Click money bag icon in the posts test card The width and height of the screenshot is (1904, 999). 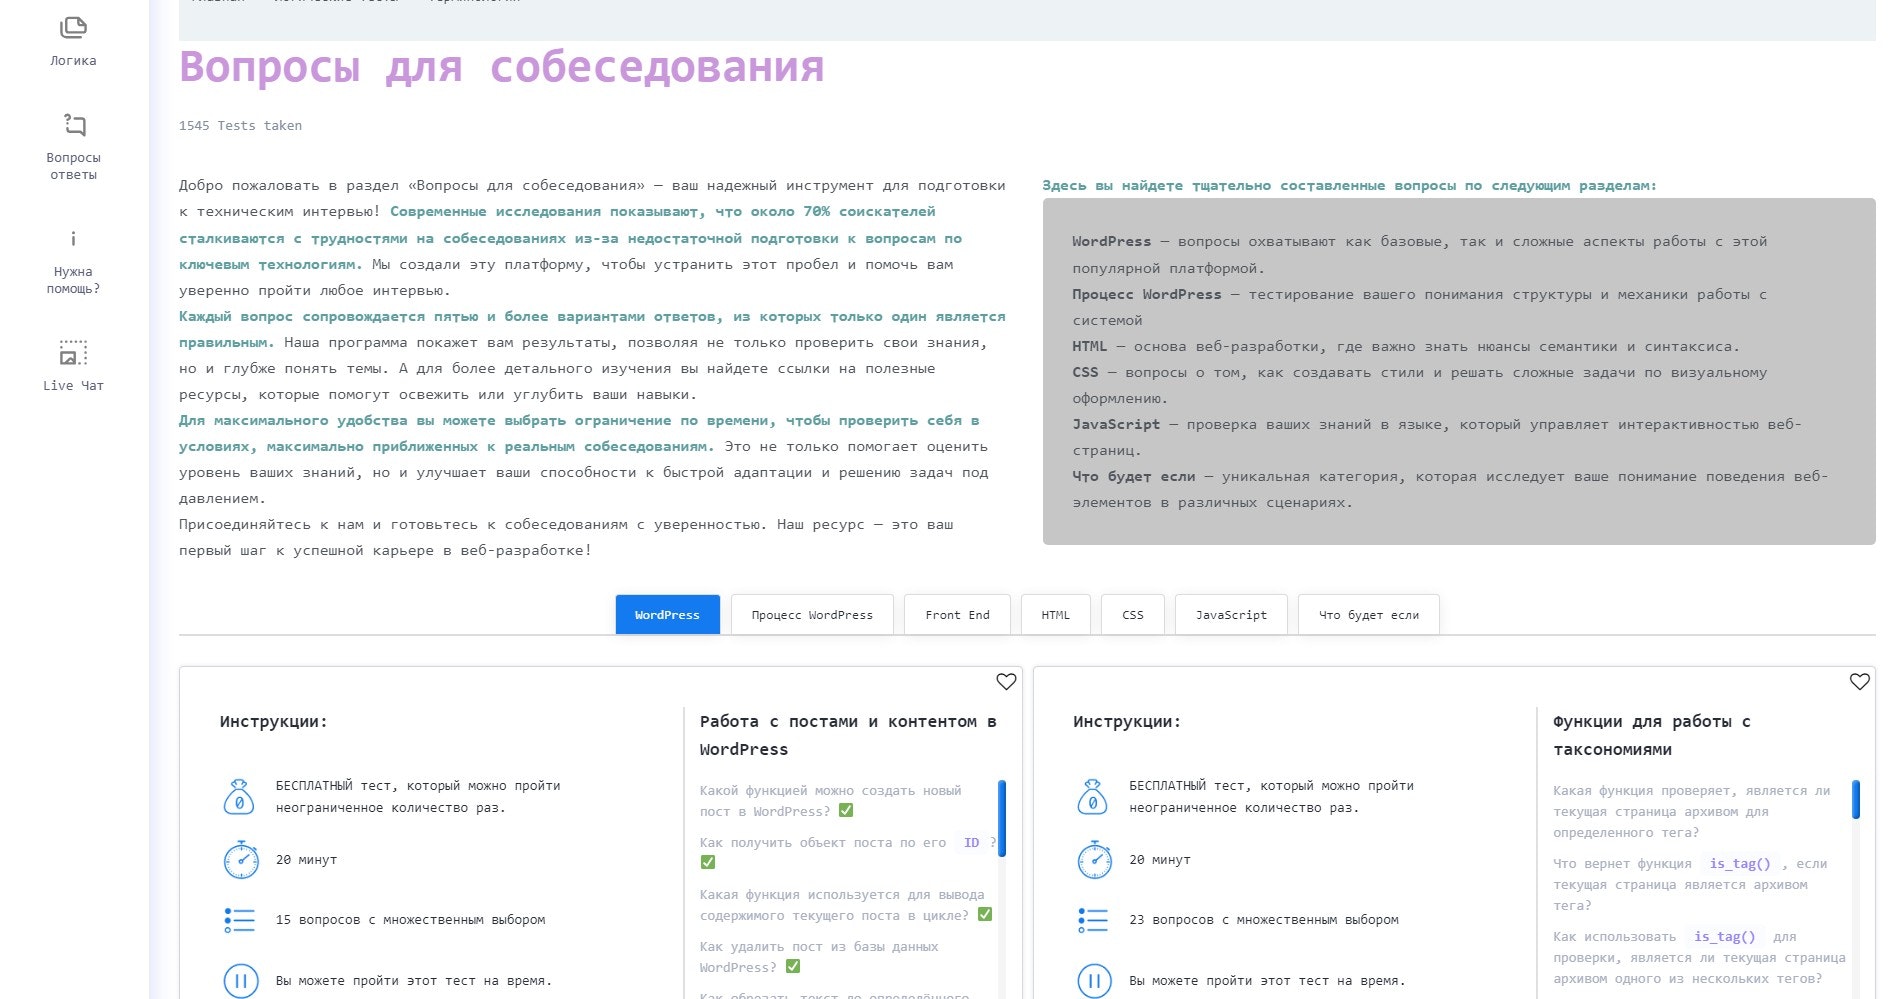tap(239, 797)
